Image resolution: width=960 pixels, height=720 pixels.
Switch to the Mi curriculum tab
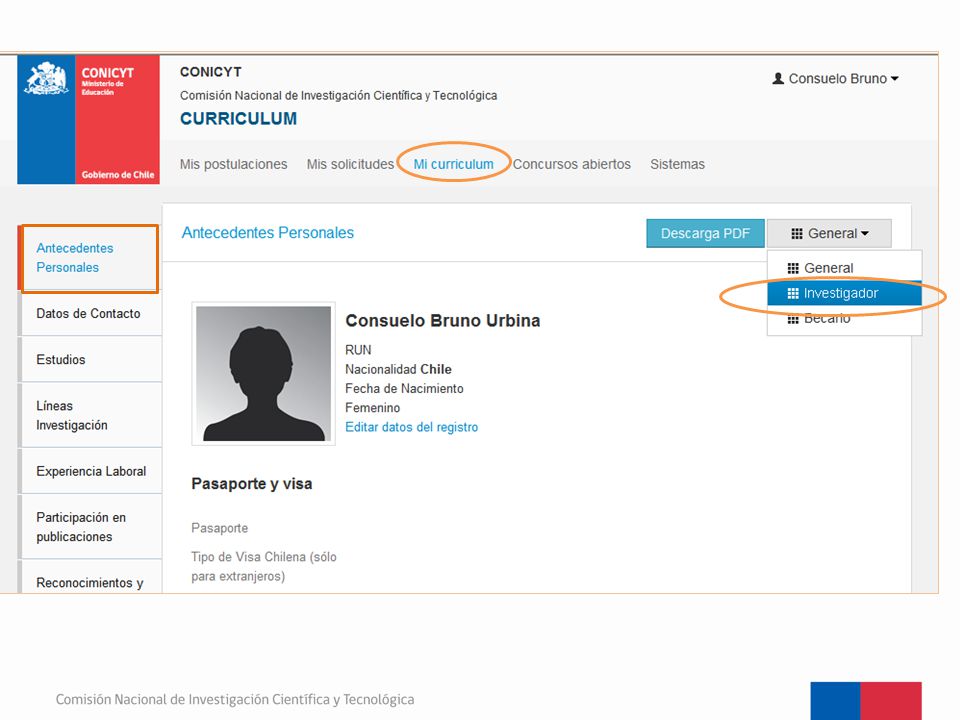coord(453,164)
